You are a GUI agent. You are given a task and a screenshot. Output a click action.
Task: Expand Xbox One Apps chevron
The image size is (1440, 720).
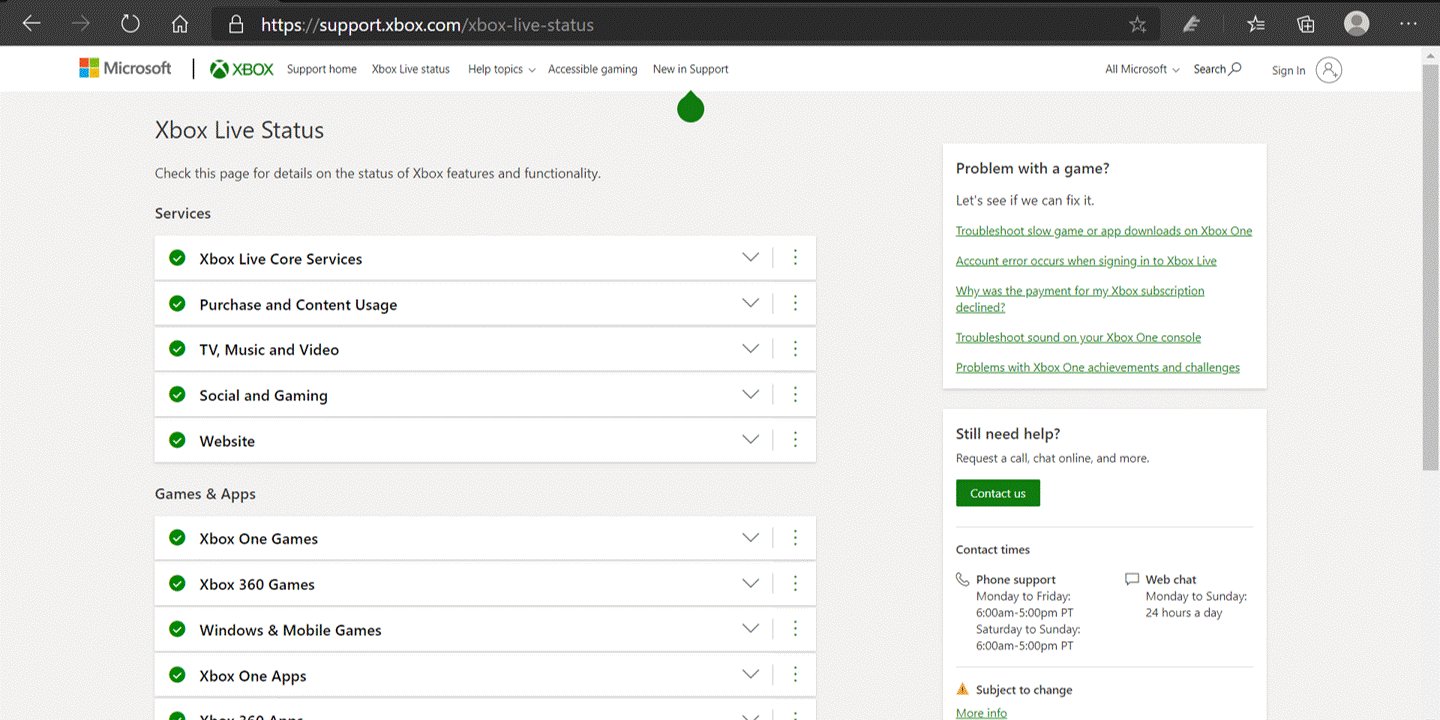[751, 674]
